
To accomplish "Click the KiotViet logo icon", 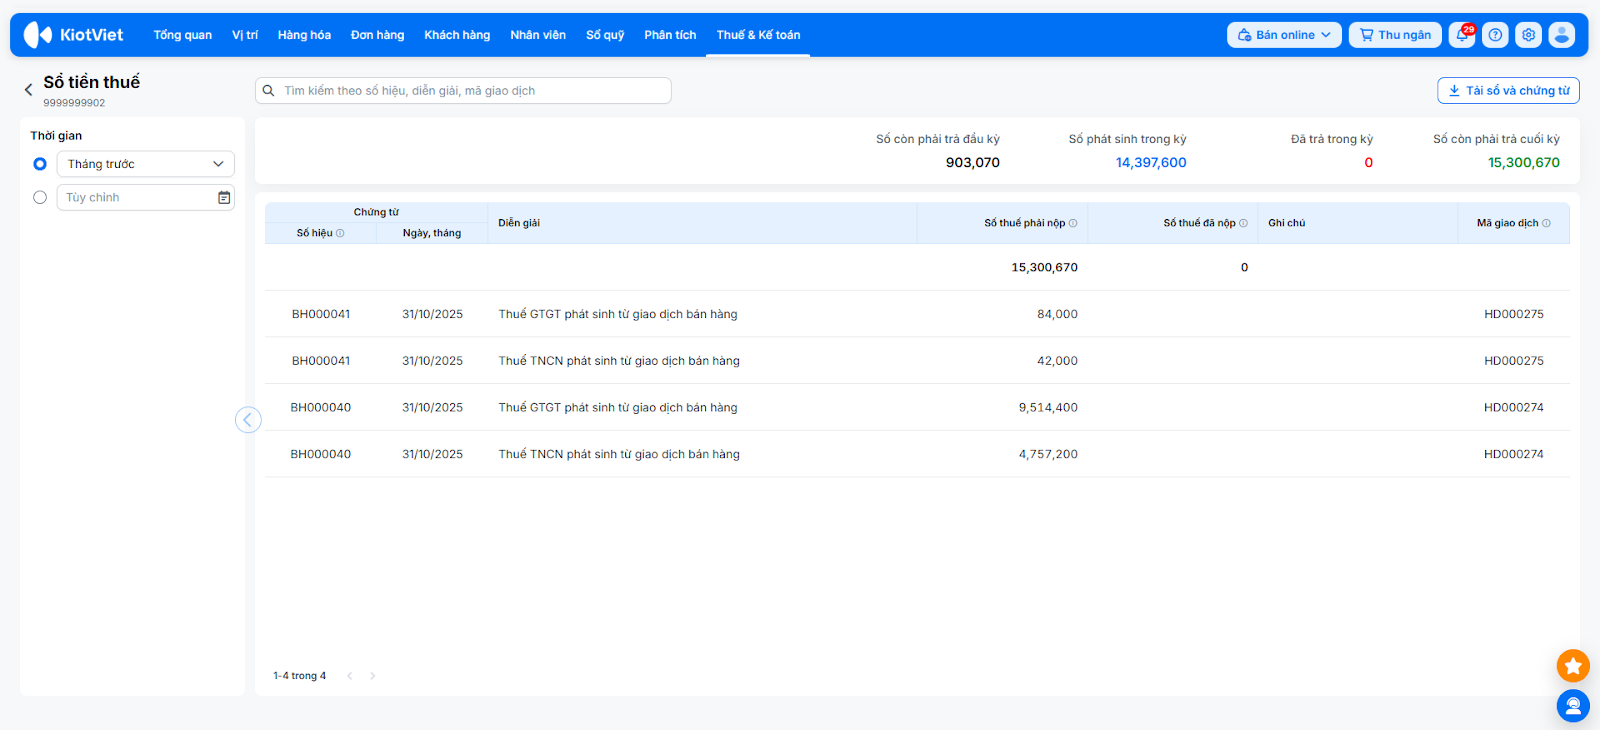I will [x=38, y=35].
